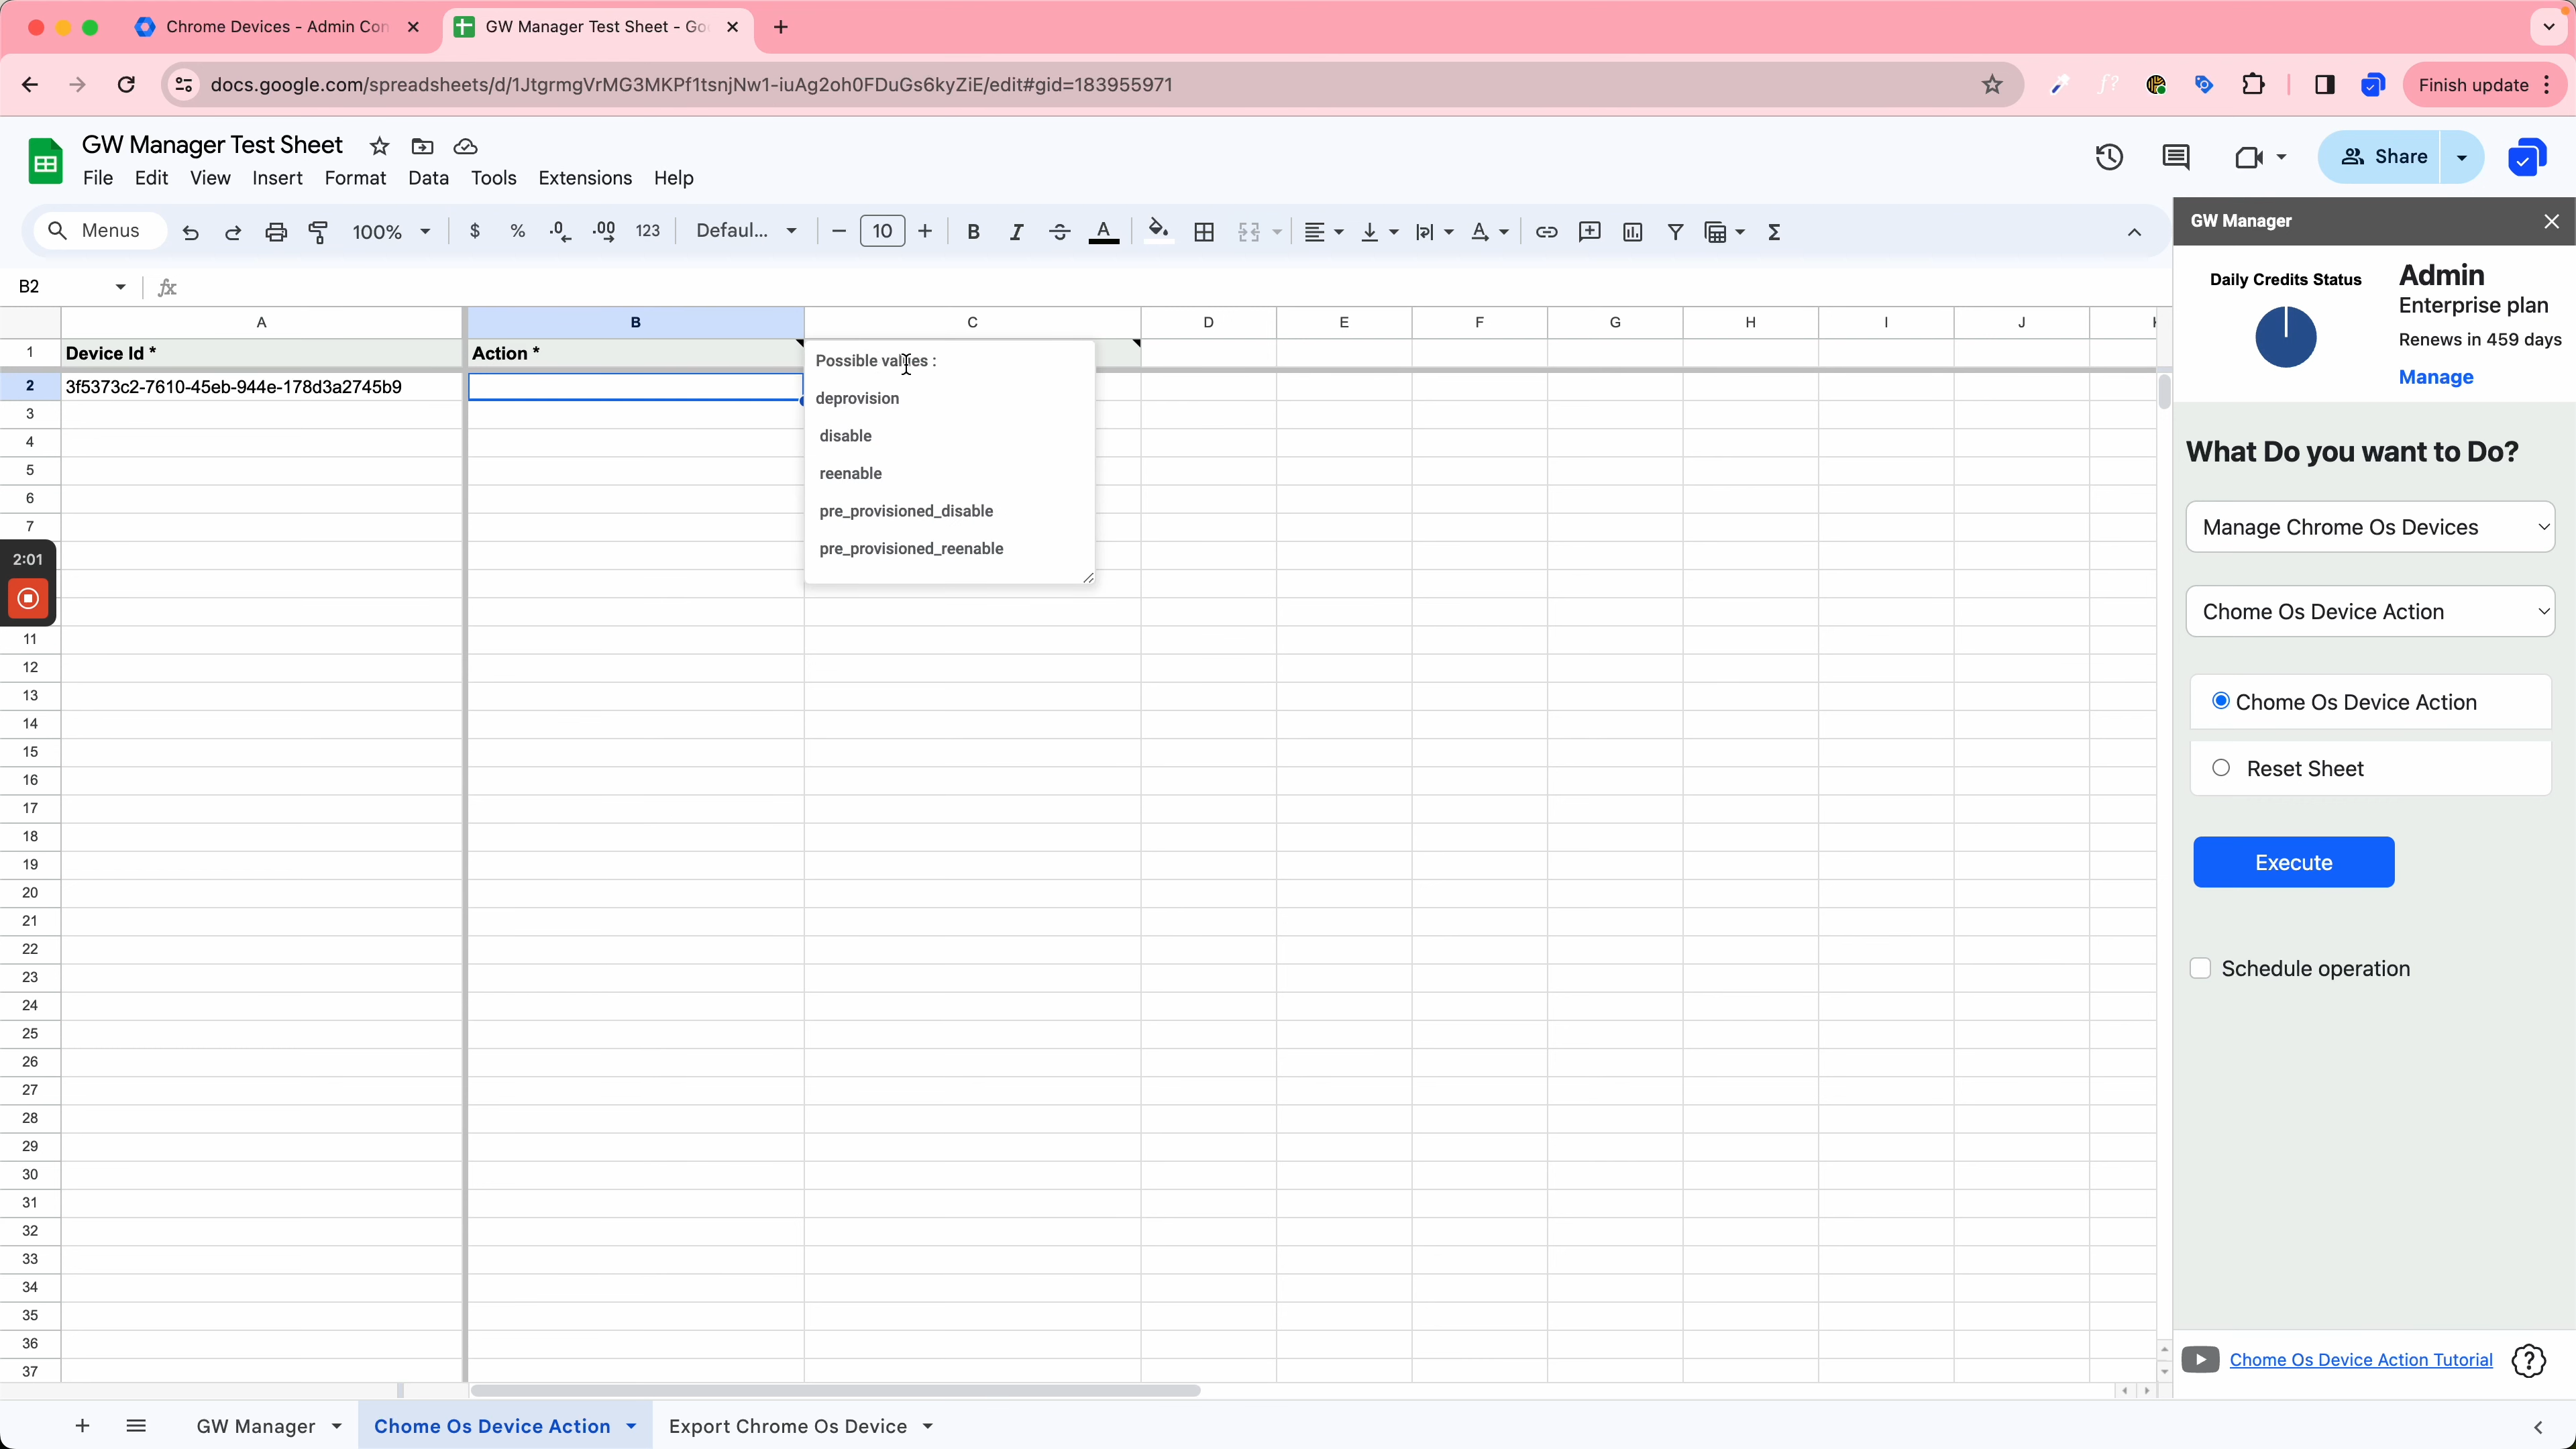Stop the screen recording button

pyautogui.click(x=28, y=598)
